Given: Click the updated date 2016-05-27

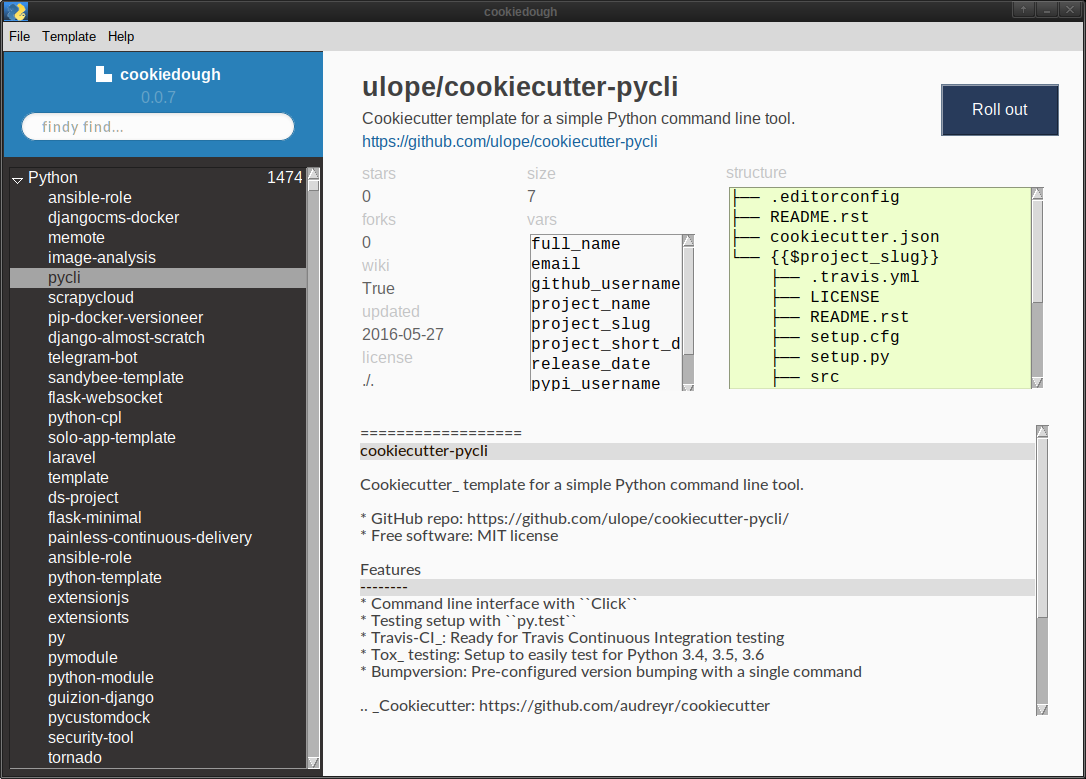Looking at the screenshot, I should click(x=402, y=335).
